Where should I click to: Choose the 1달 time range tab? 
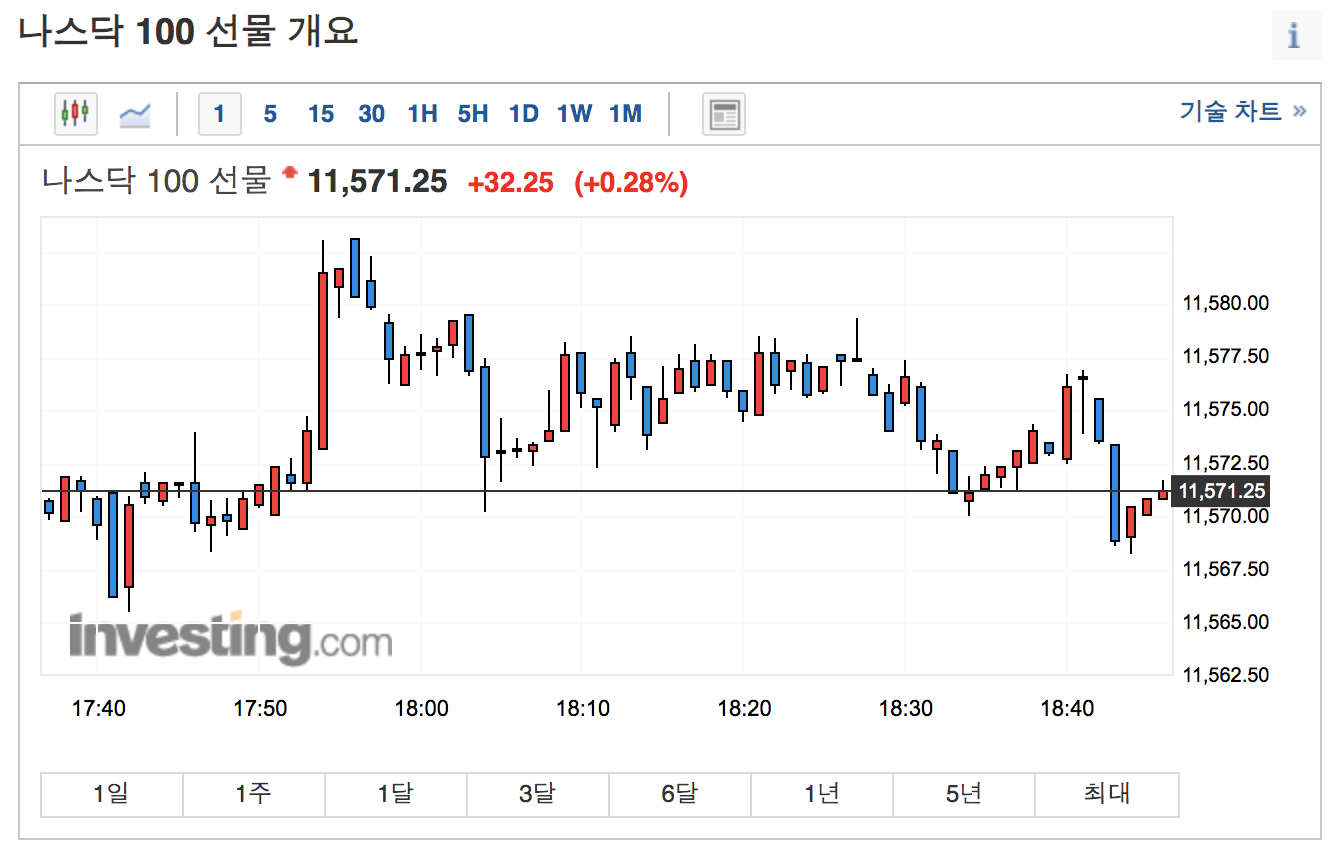(396, 794)
